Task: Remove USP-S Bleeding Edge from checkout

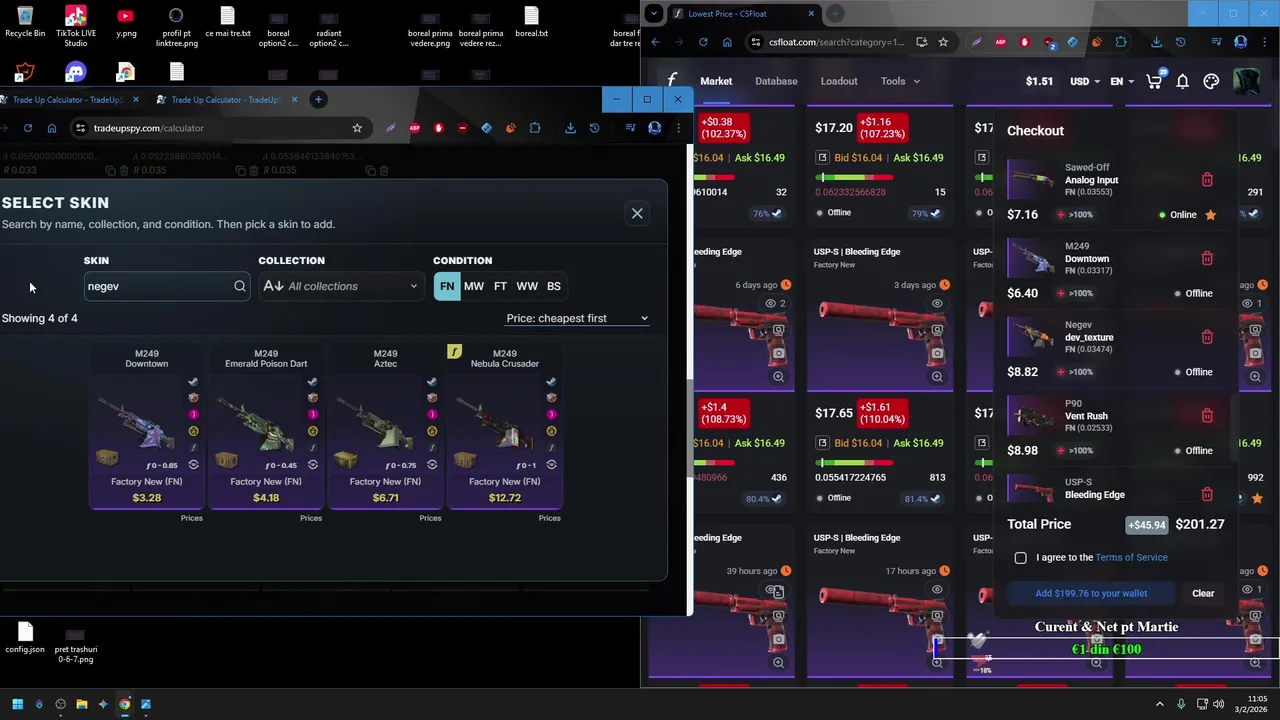Action: click(x=1207, y=494)
